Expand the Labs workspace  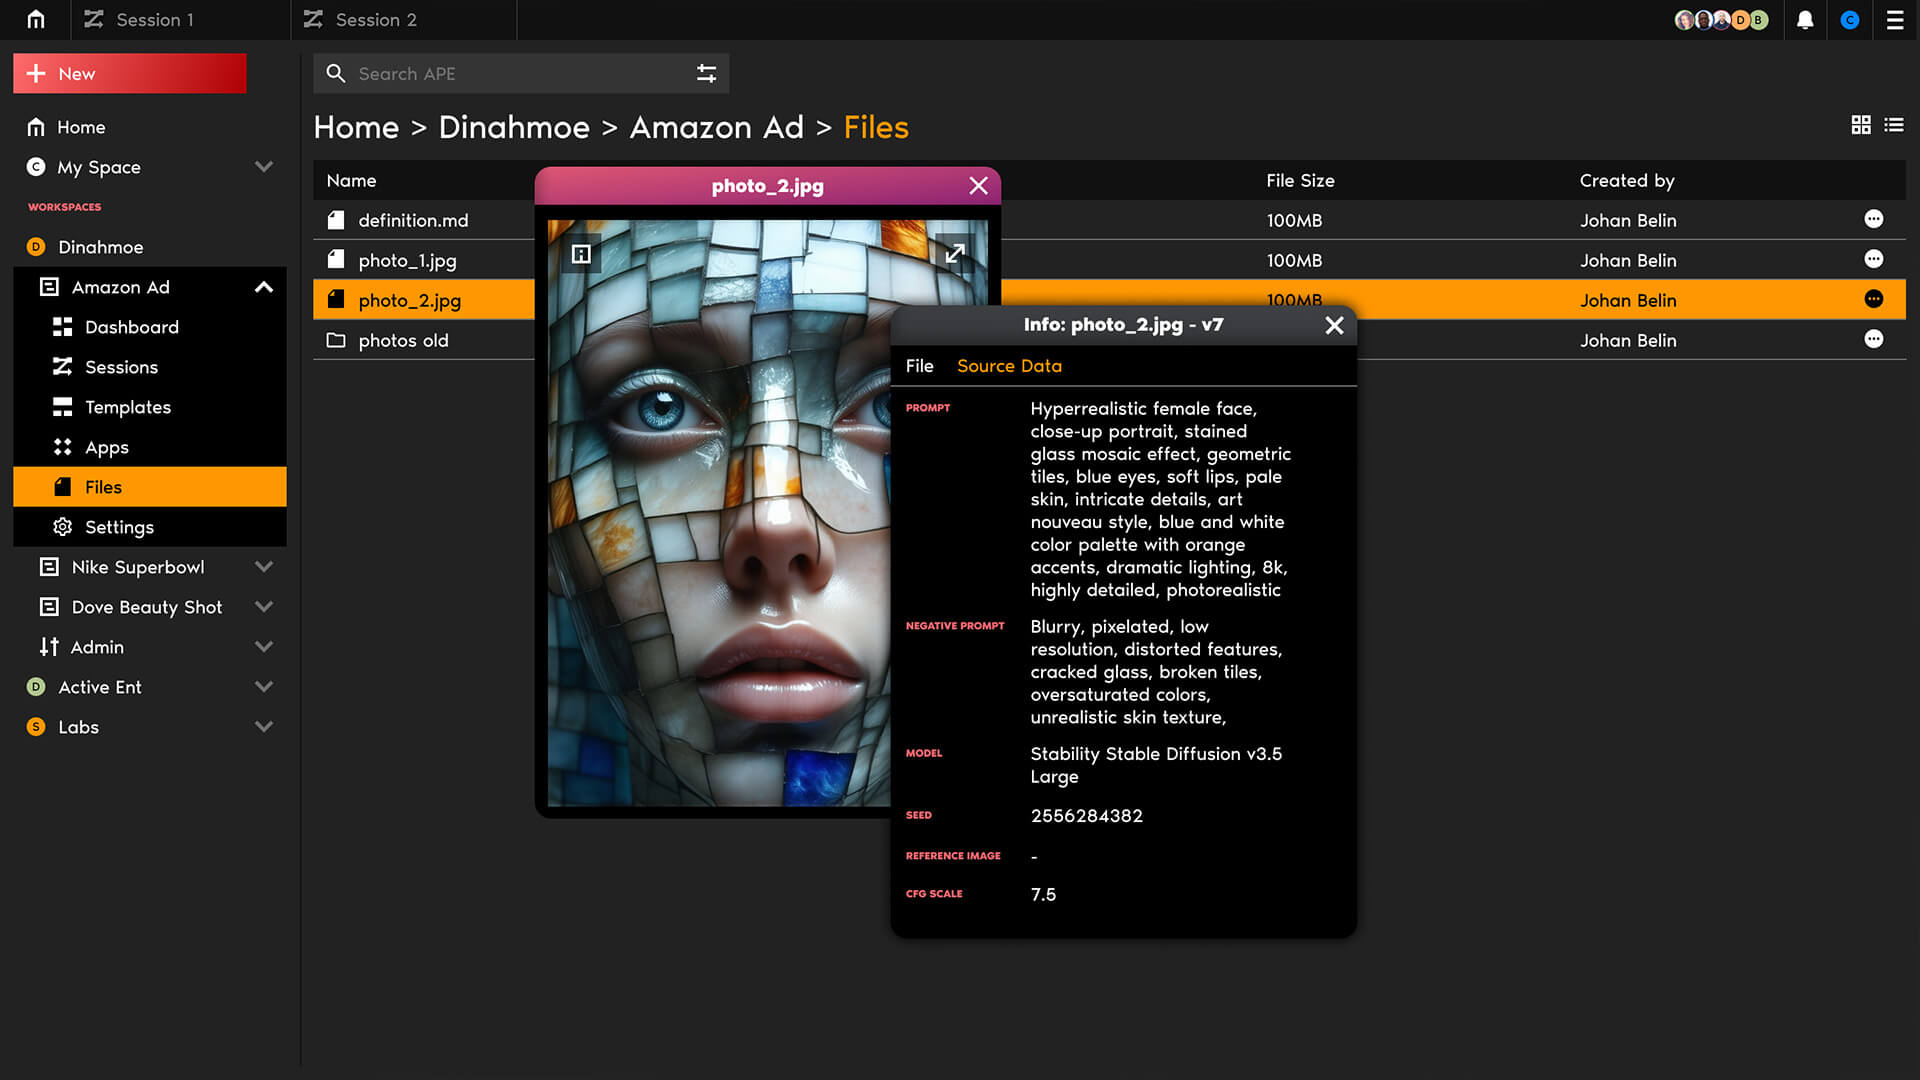[x=264, y=727]
